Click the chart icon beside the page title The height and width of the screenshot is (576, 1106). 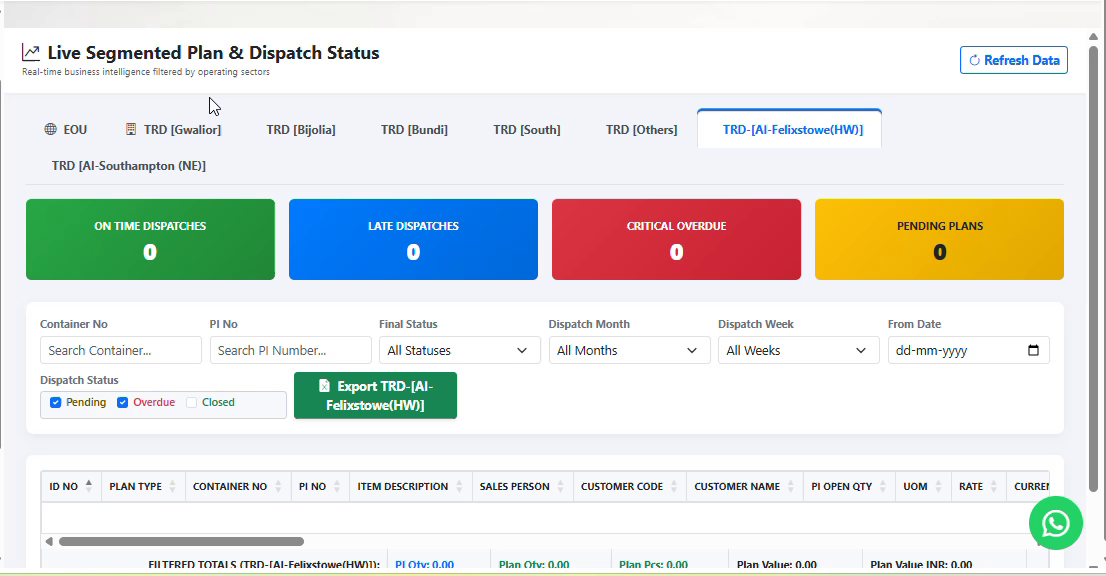(x=31, y=52)
